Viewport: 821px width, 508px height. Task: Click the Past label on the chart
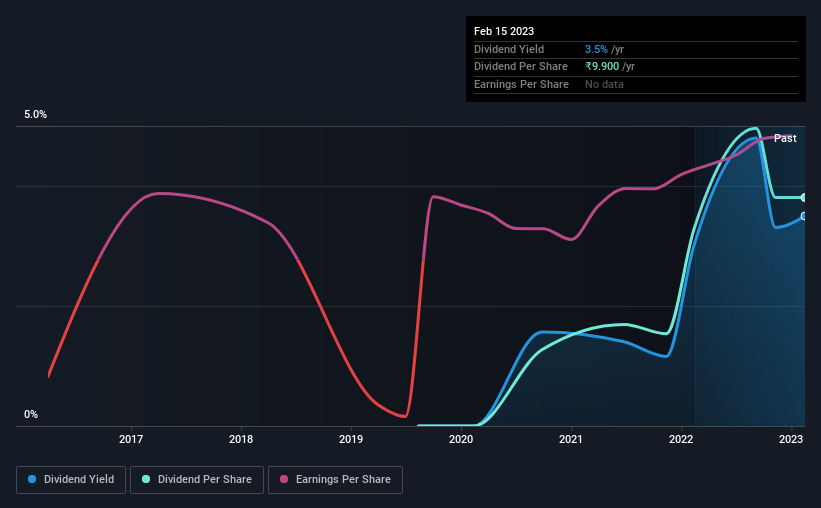click(785, 138)
